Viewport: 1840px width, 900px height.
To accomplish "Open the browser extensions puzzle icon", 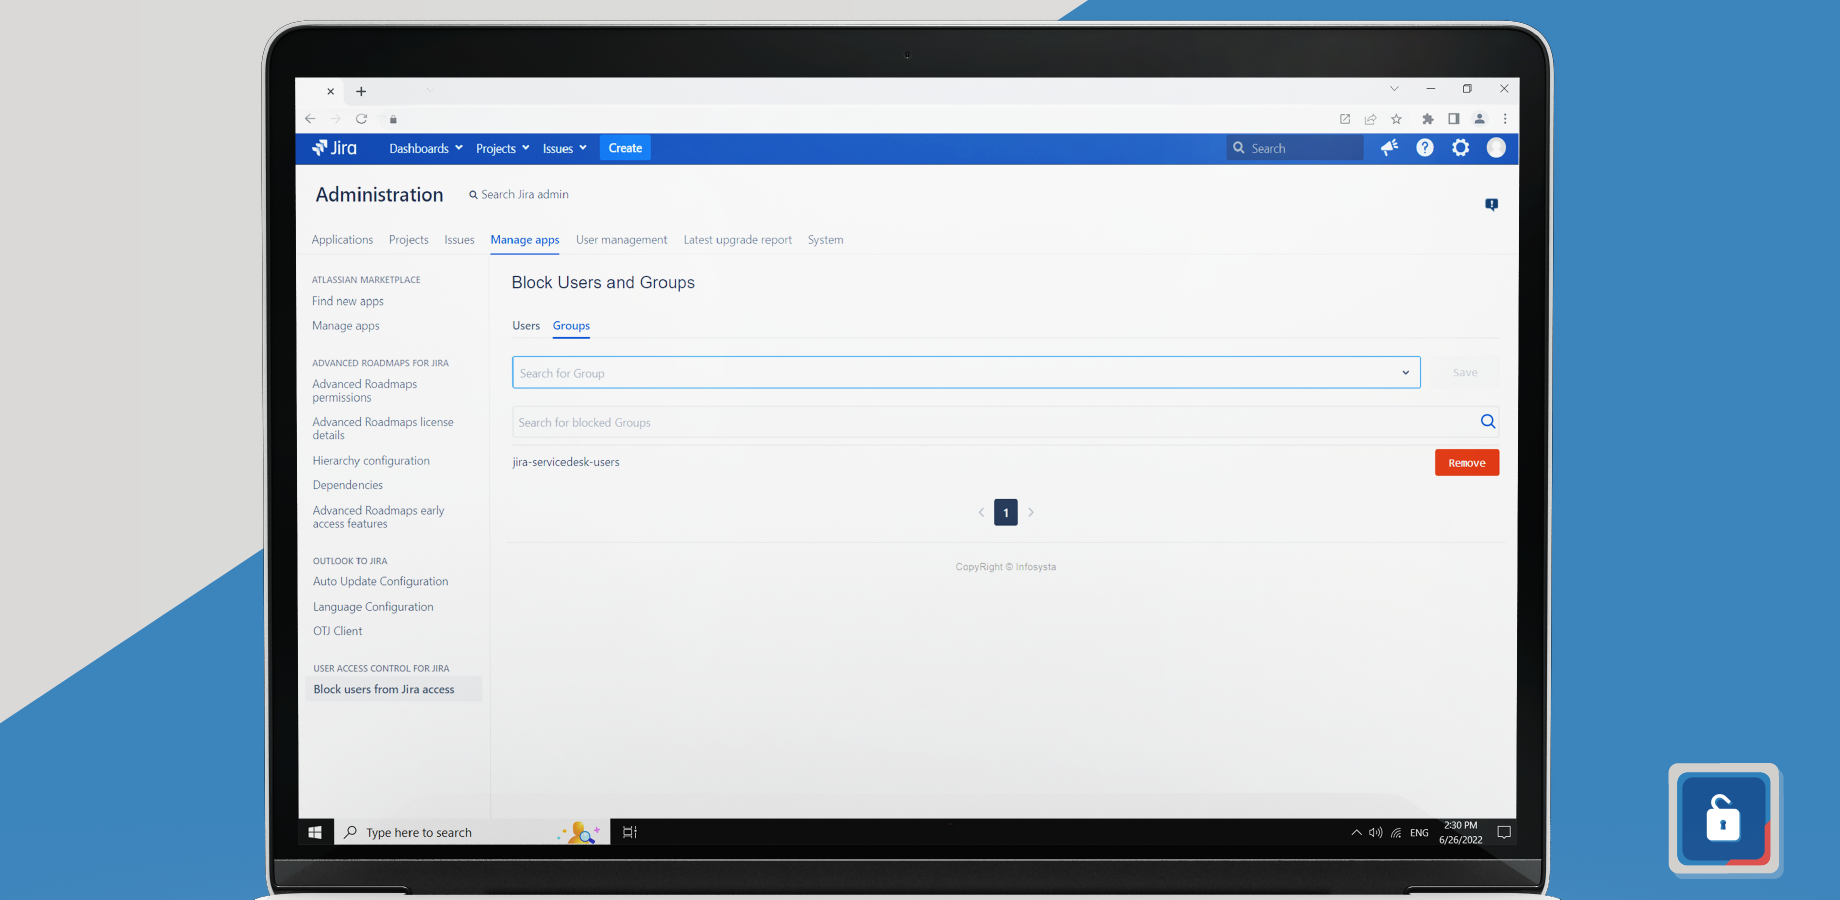I will click(x=1427, y=118).
